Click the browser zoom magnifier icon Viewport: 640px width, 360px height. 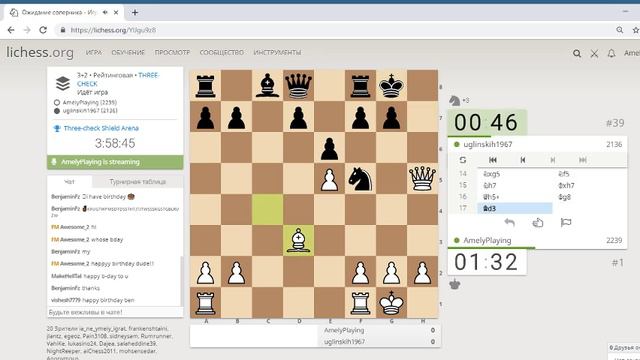tap(620, 30)
